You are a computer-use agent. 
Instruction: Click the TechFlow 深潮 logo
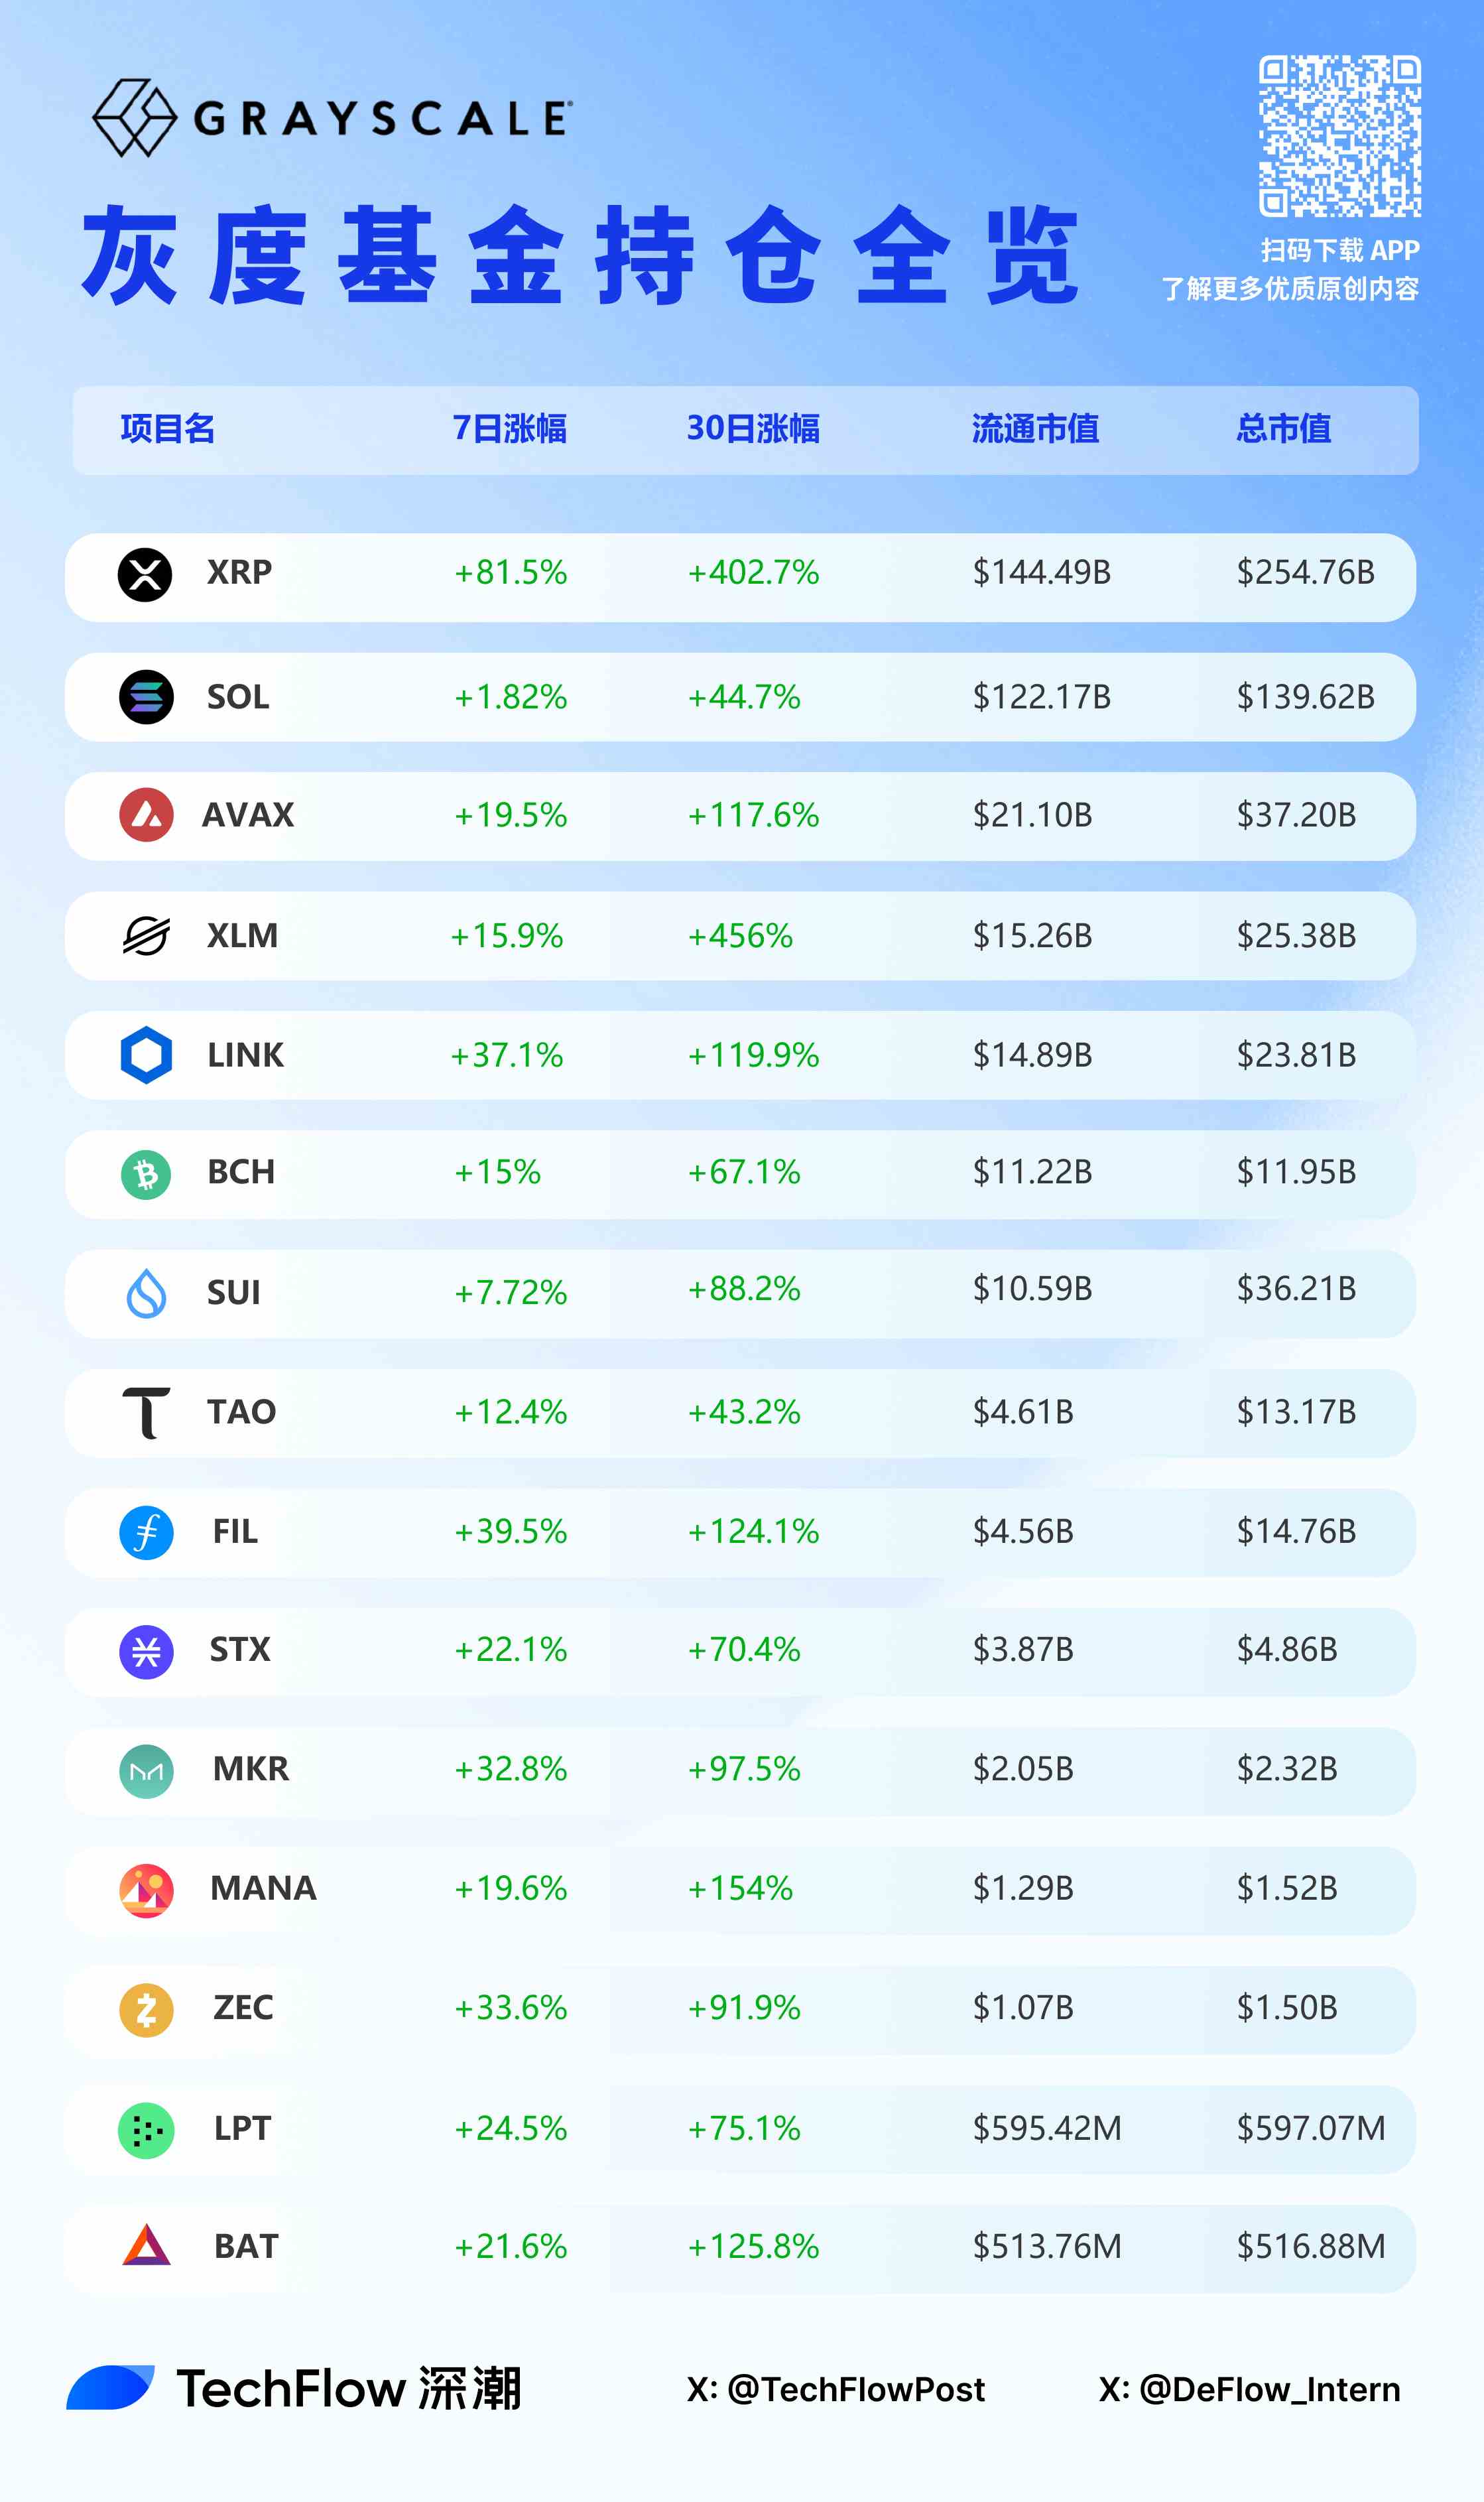pos(294,2388)
